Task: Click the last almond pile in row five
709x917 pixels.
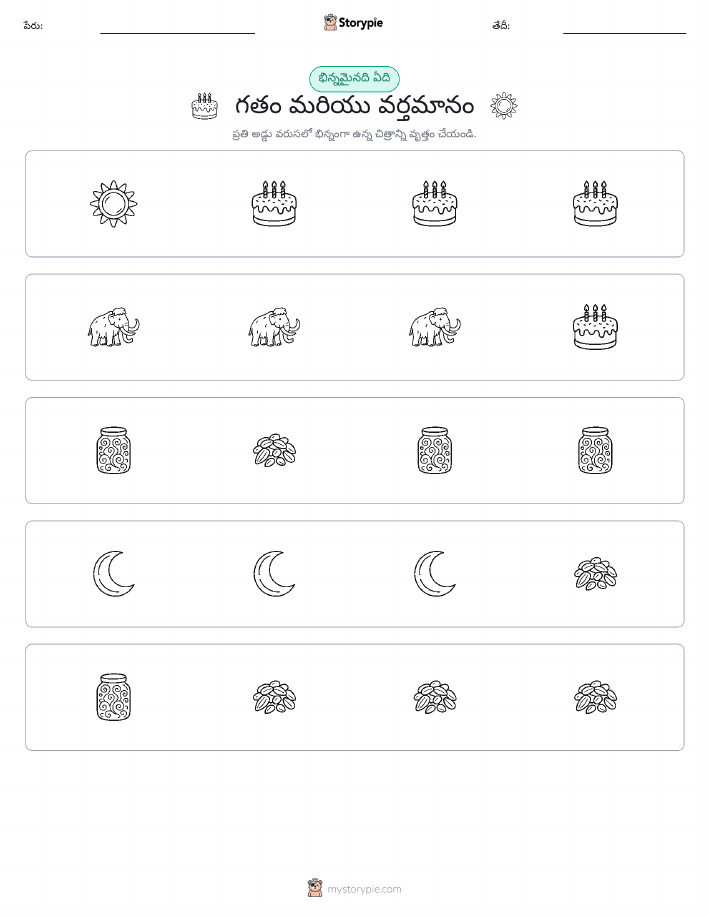Action: point(595,697)
